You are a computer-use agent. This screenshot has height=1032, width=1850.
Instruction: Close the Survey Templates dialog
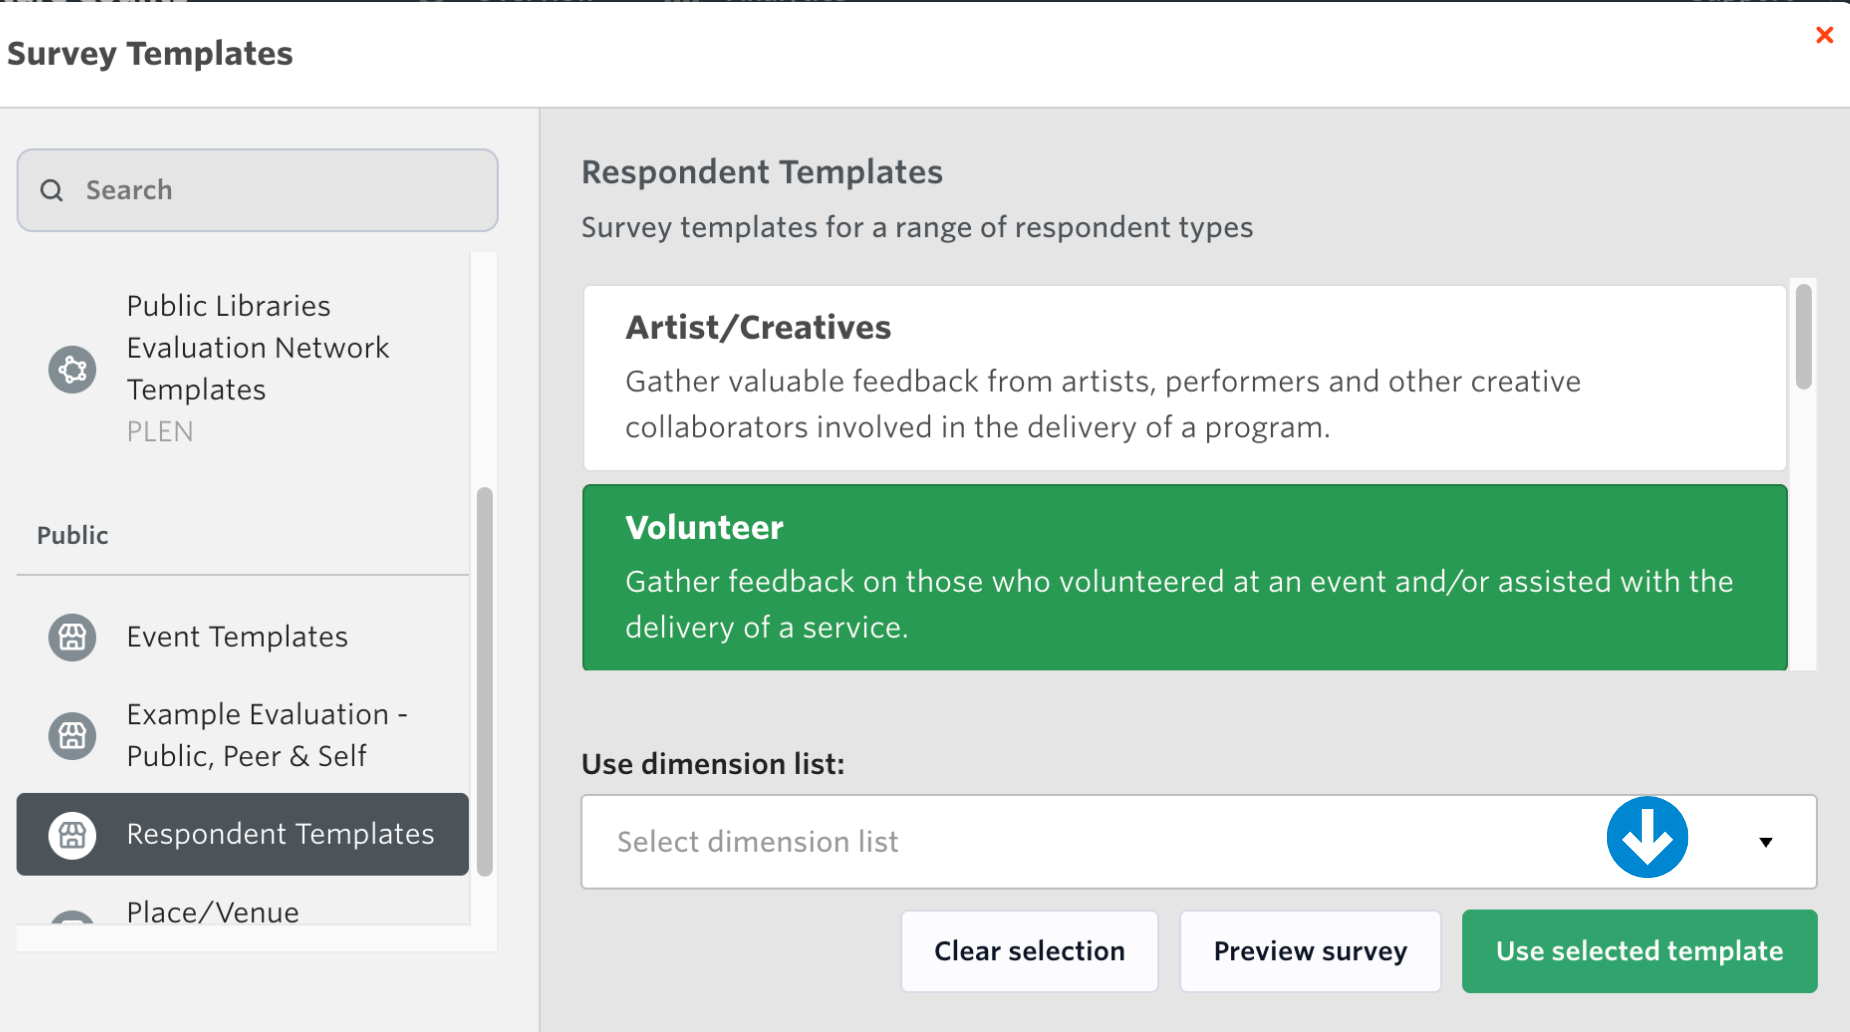pyautogui.click(x=1824, y=35)
